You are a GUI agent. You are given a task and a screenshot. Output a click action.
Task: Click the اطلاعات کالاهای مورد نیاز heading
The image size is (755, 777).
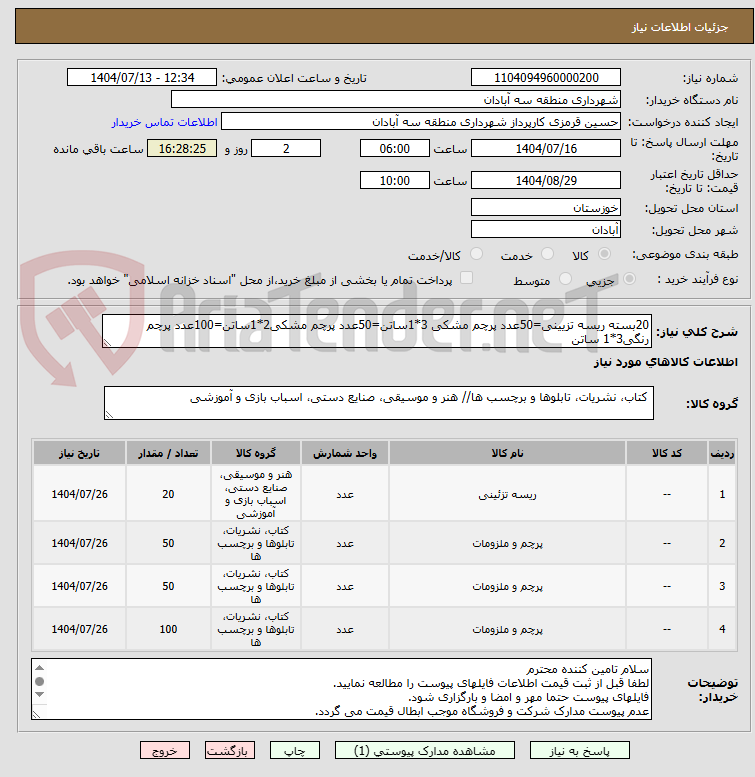click(x=665, y=362)
